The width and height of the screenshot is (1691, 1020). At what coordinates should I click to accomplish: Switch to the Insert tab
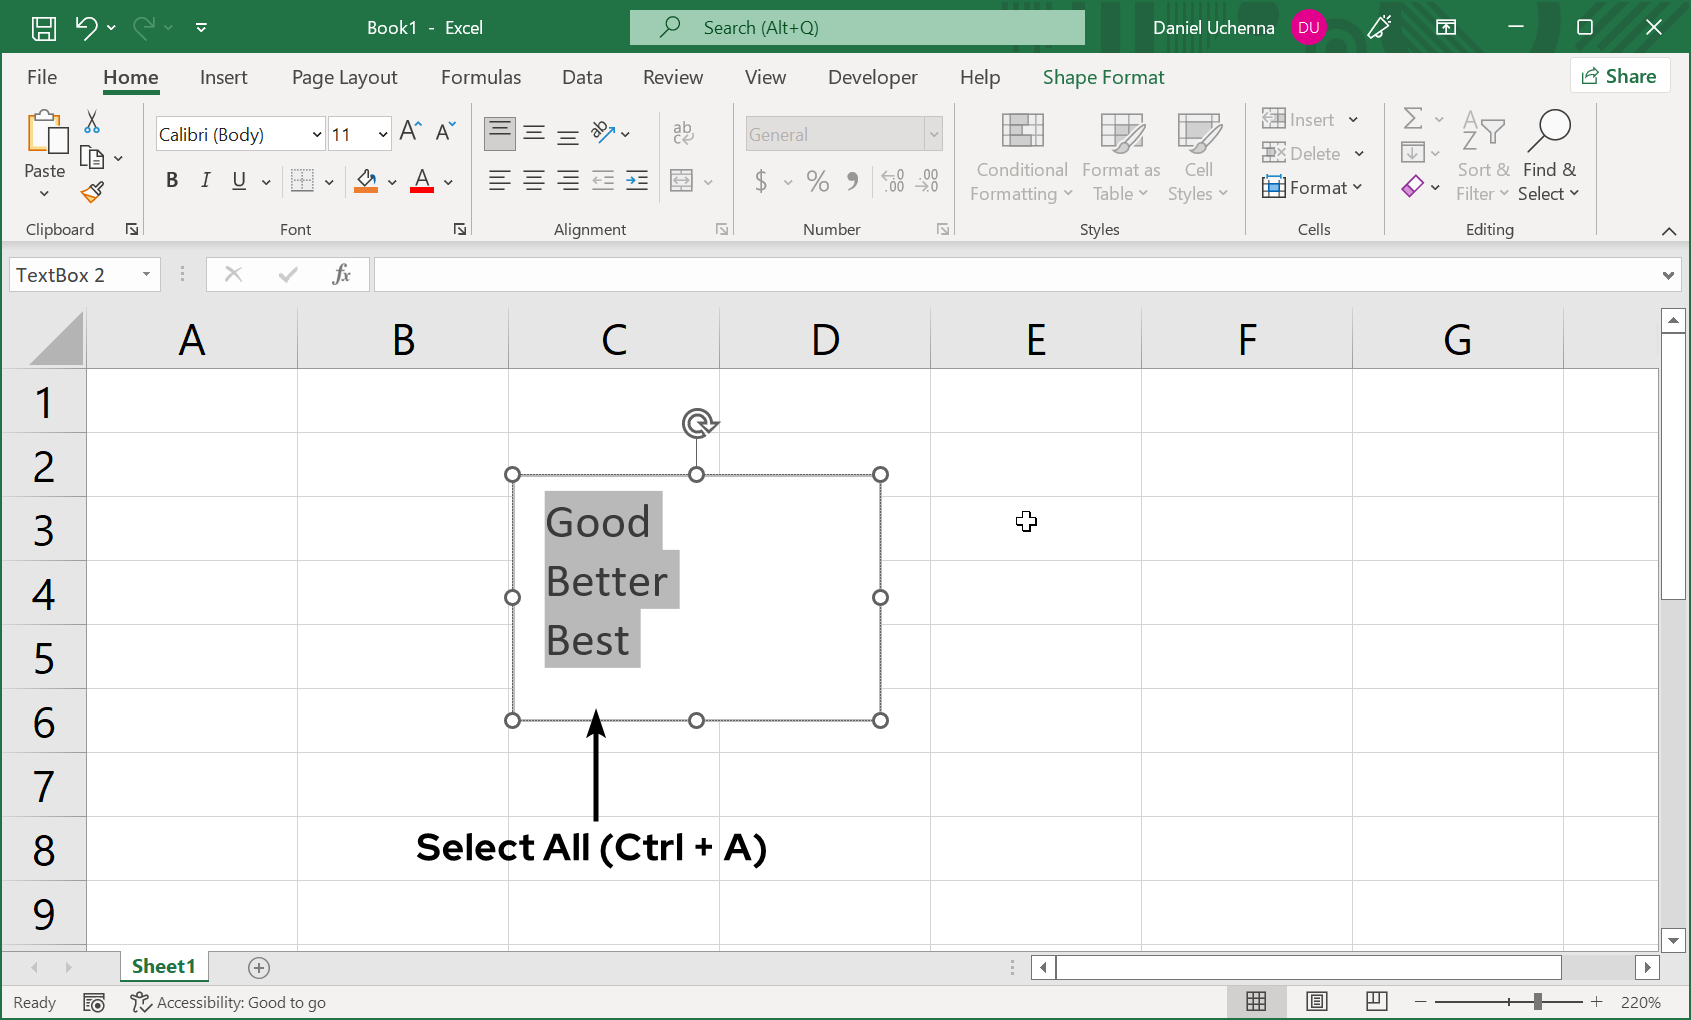(223, 77)
